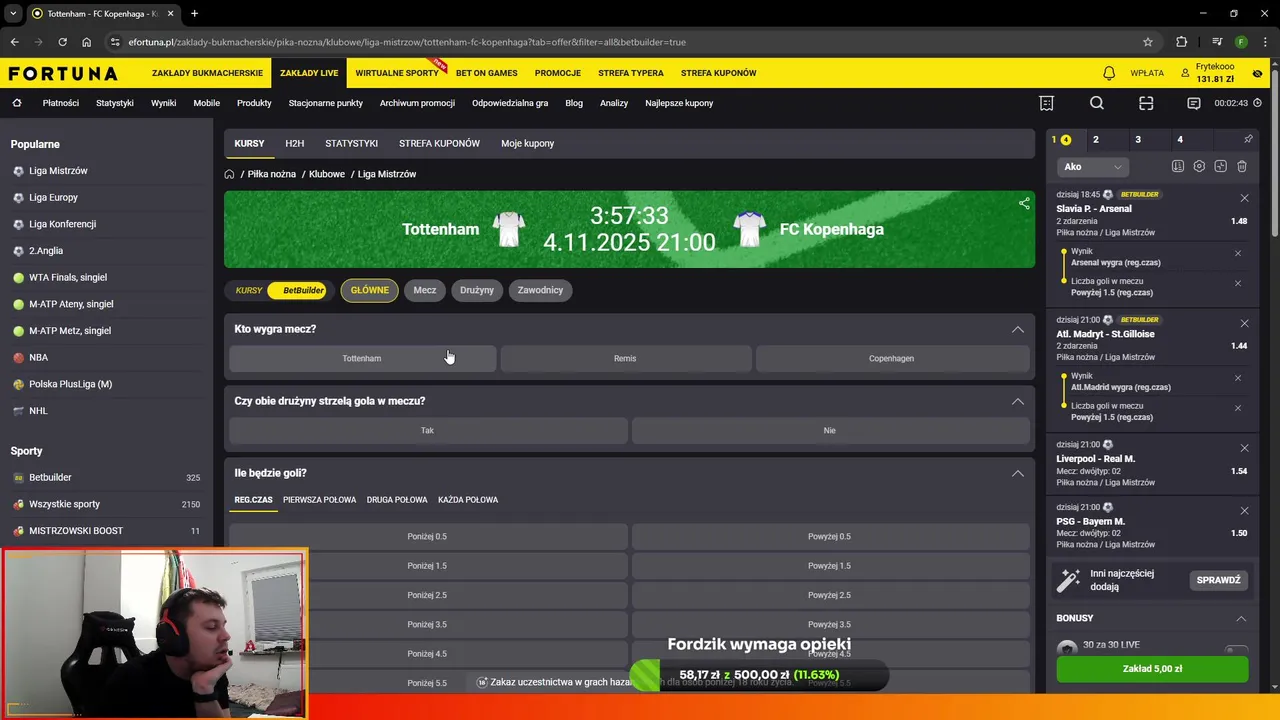Bet on Tottenham to win

362,358
